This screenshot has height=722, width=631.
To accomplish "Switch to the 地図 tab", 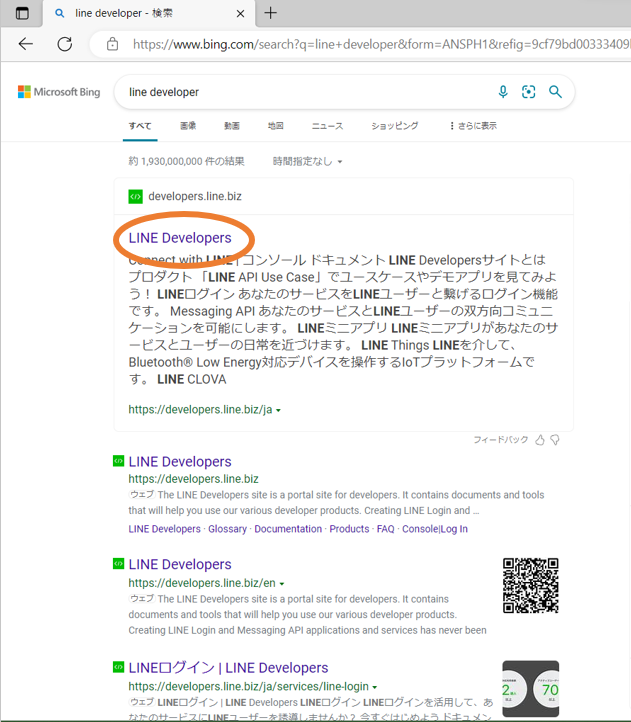I will click(275, 126).
